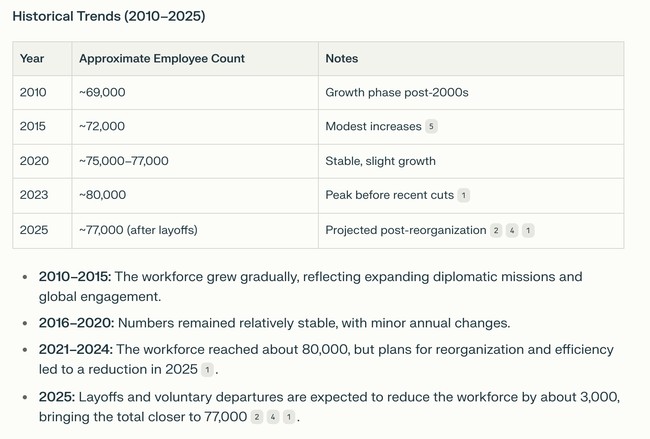Viewport: 650px width, 439px height.
Task: Open citation 4 after 'closer to 77,000'
Action: click(273, 417)
